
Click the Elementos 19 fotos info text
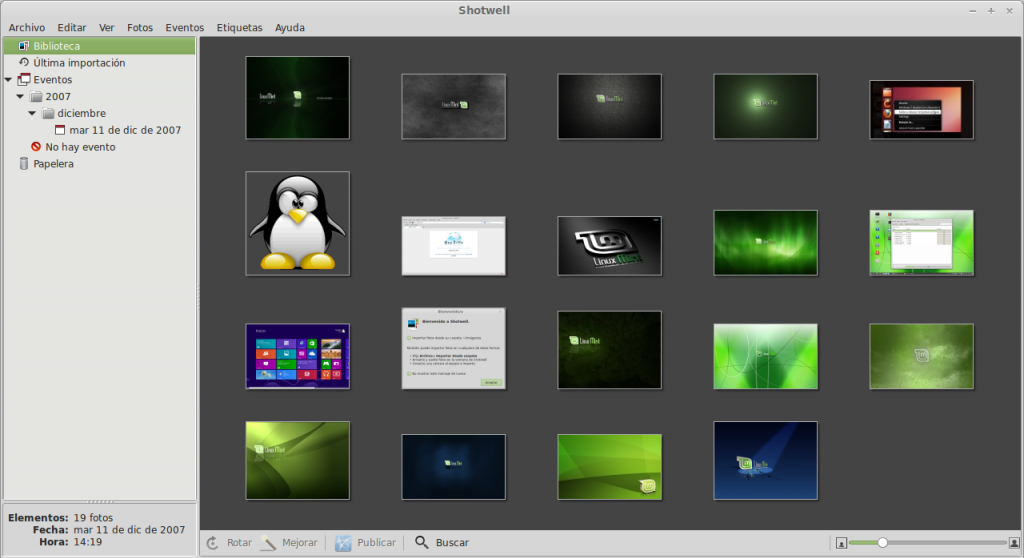61,517
